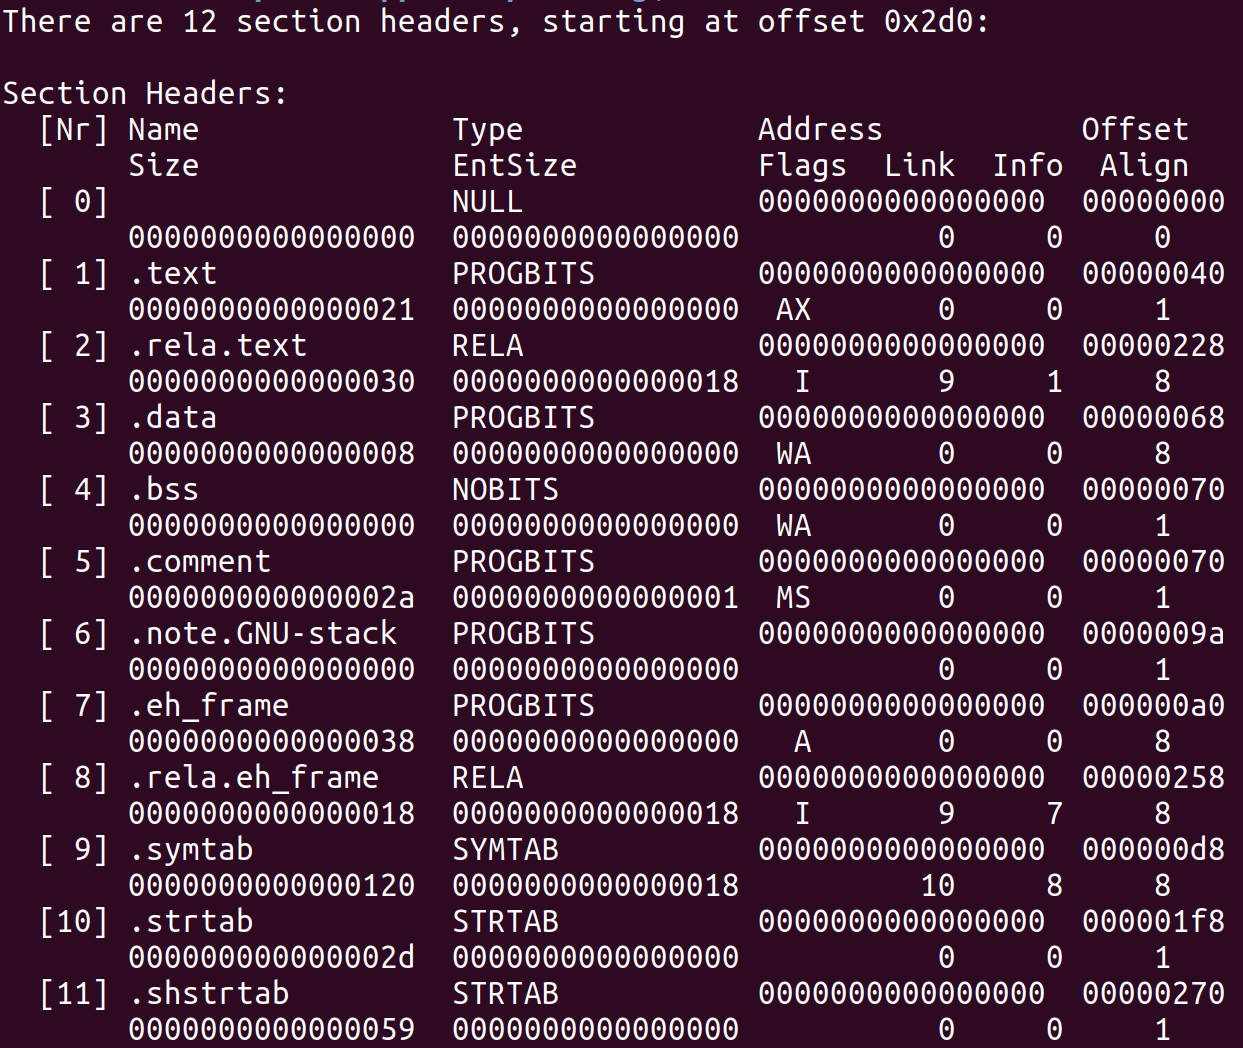Click the .rela.eh_frame section name
Image resolution: width=1243 pixels, height=1048 pixels.
(x=253, y=778)
